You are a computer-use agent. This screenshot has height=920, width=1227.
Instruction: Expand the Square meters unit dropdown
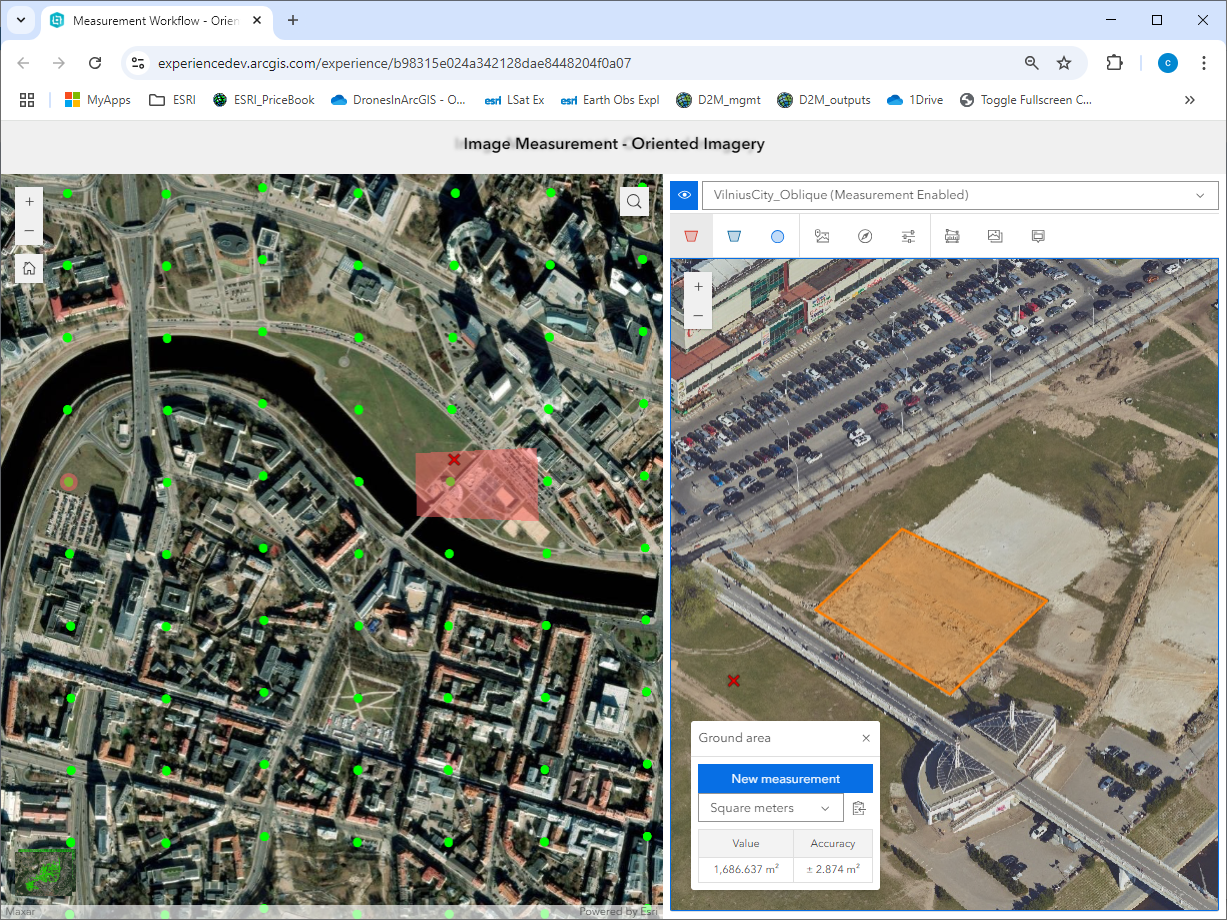[x=771, y=808]
